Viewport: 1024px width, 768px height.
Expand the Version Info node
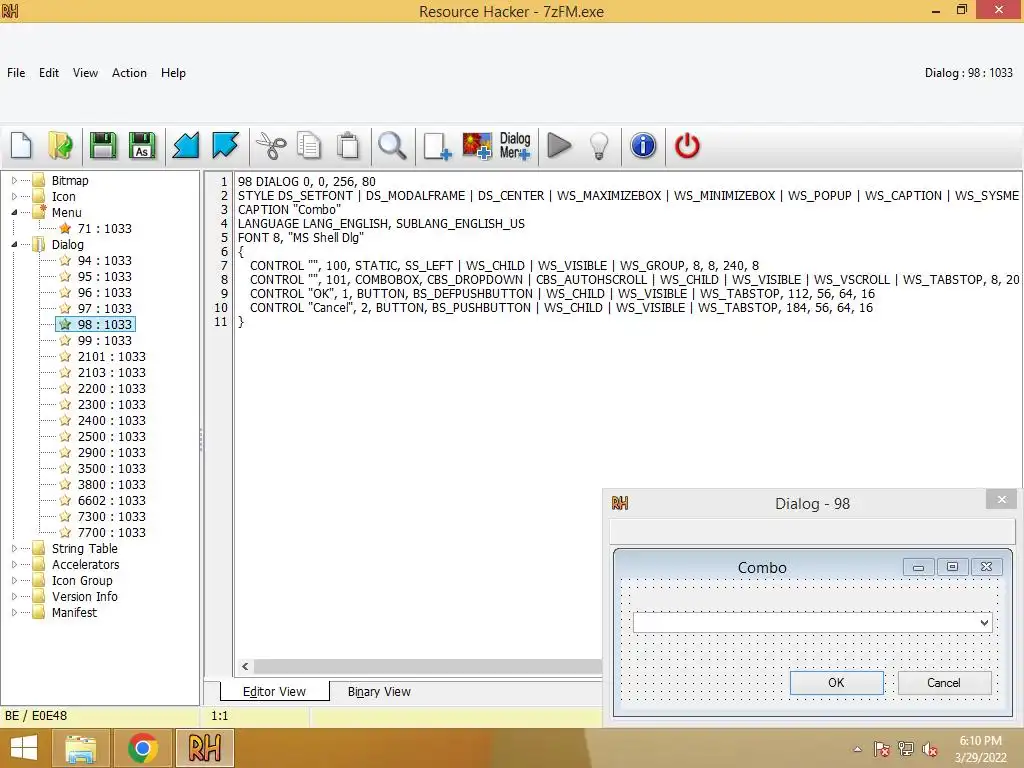point(14,596)
